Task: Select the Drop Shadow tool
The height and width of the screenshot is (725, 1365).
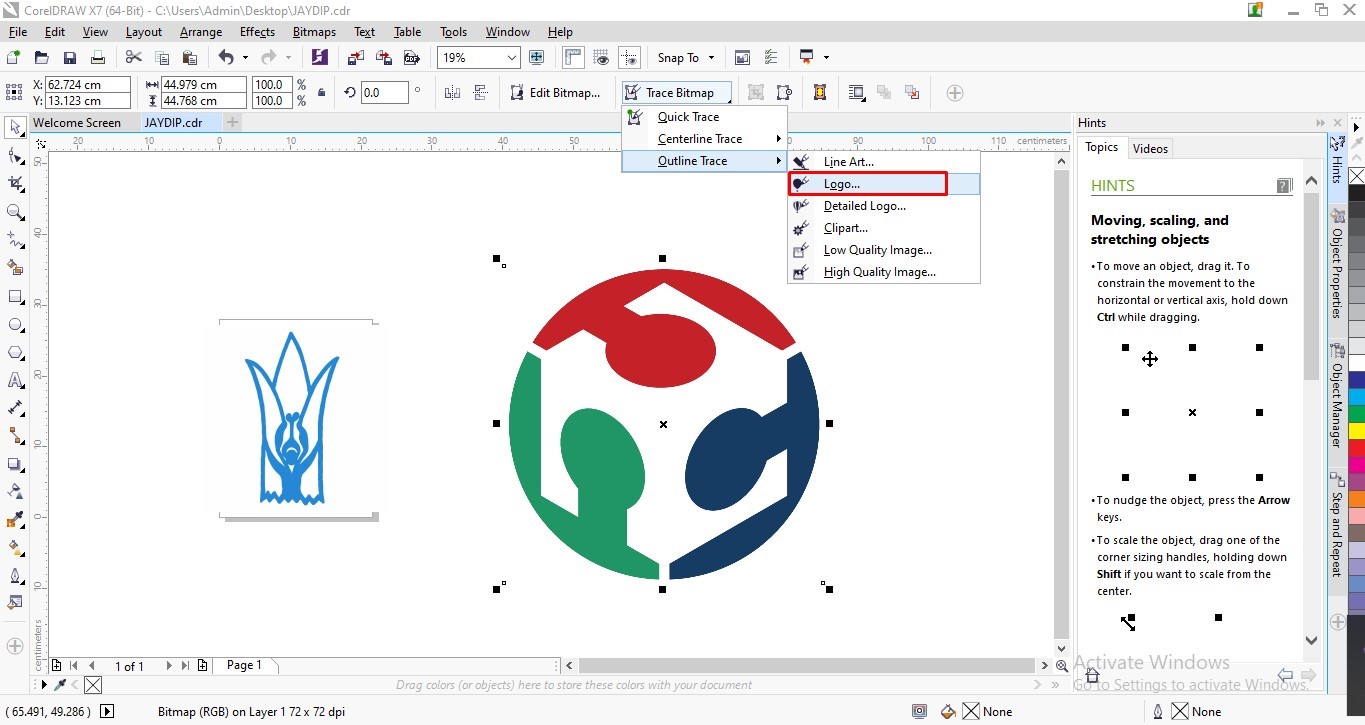Action: coord(15,464)
